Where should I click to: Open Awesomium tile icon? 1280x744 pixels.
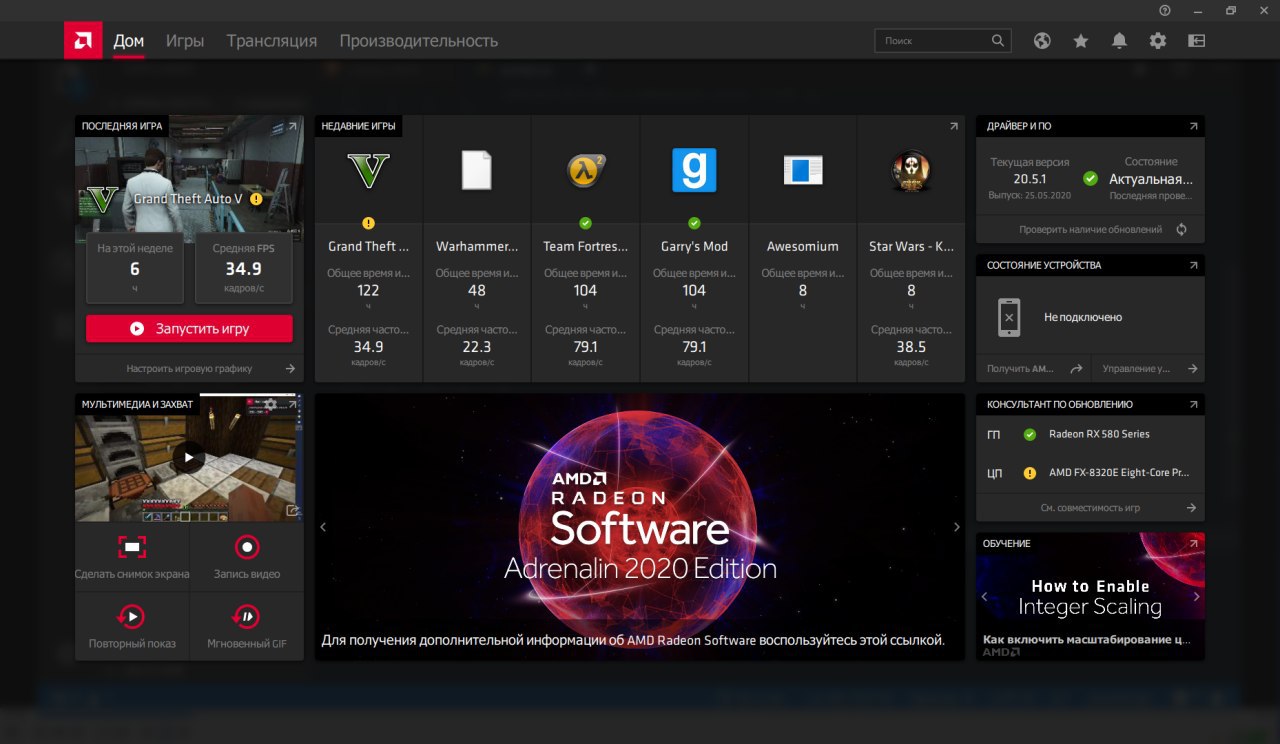802,171
